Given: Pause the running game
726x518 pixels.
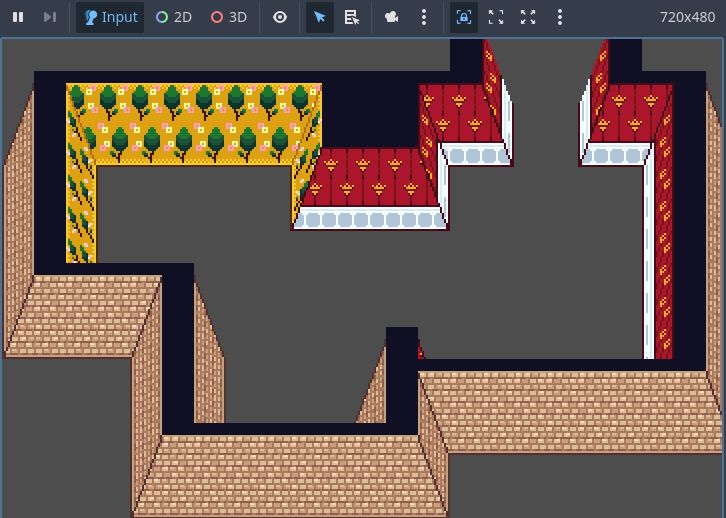Looking at the screenshot, I should [18, 17].
